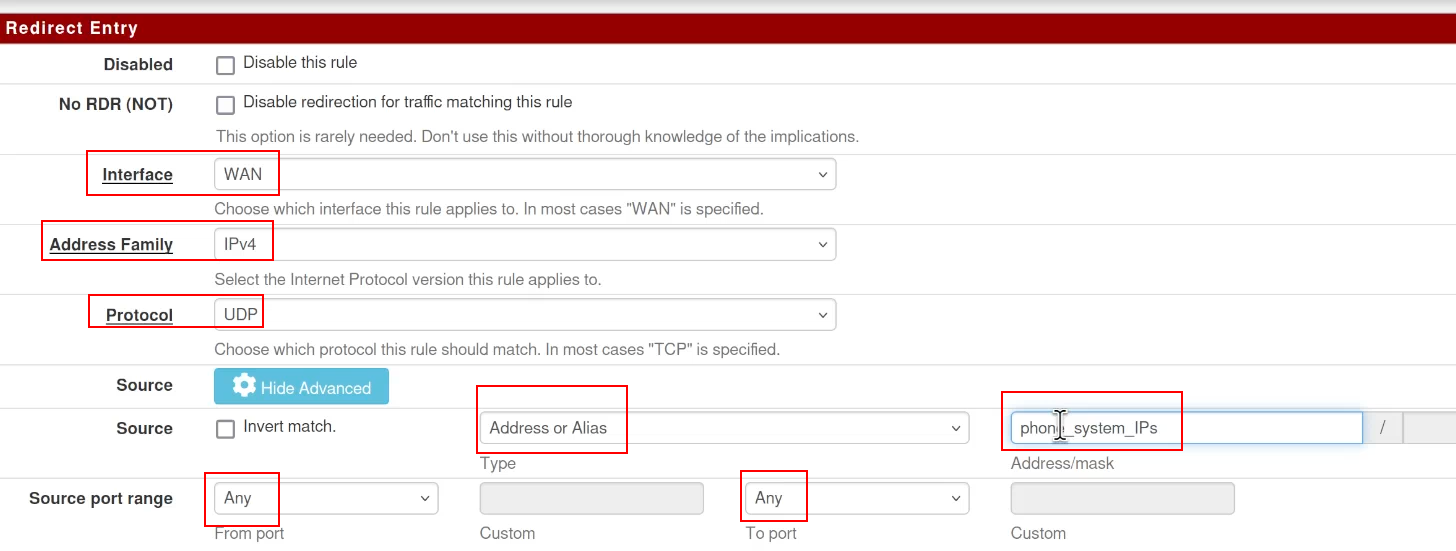Open the Interface WAN dropdown

[x=525, y=174]
